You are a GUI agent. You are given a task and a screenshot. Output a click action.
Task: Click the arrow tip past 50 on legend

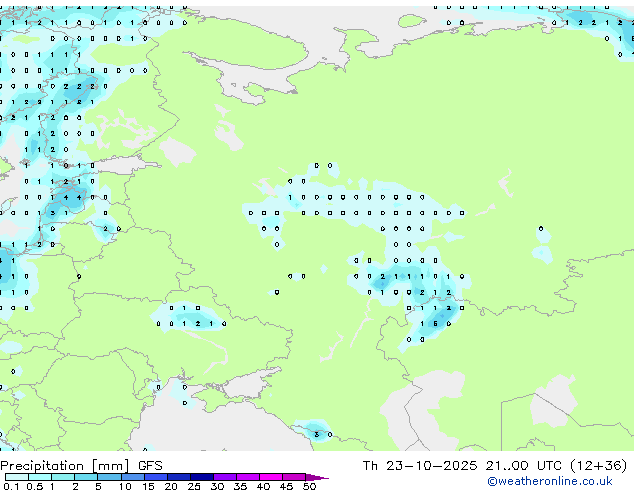(317, 477)
